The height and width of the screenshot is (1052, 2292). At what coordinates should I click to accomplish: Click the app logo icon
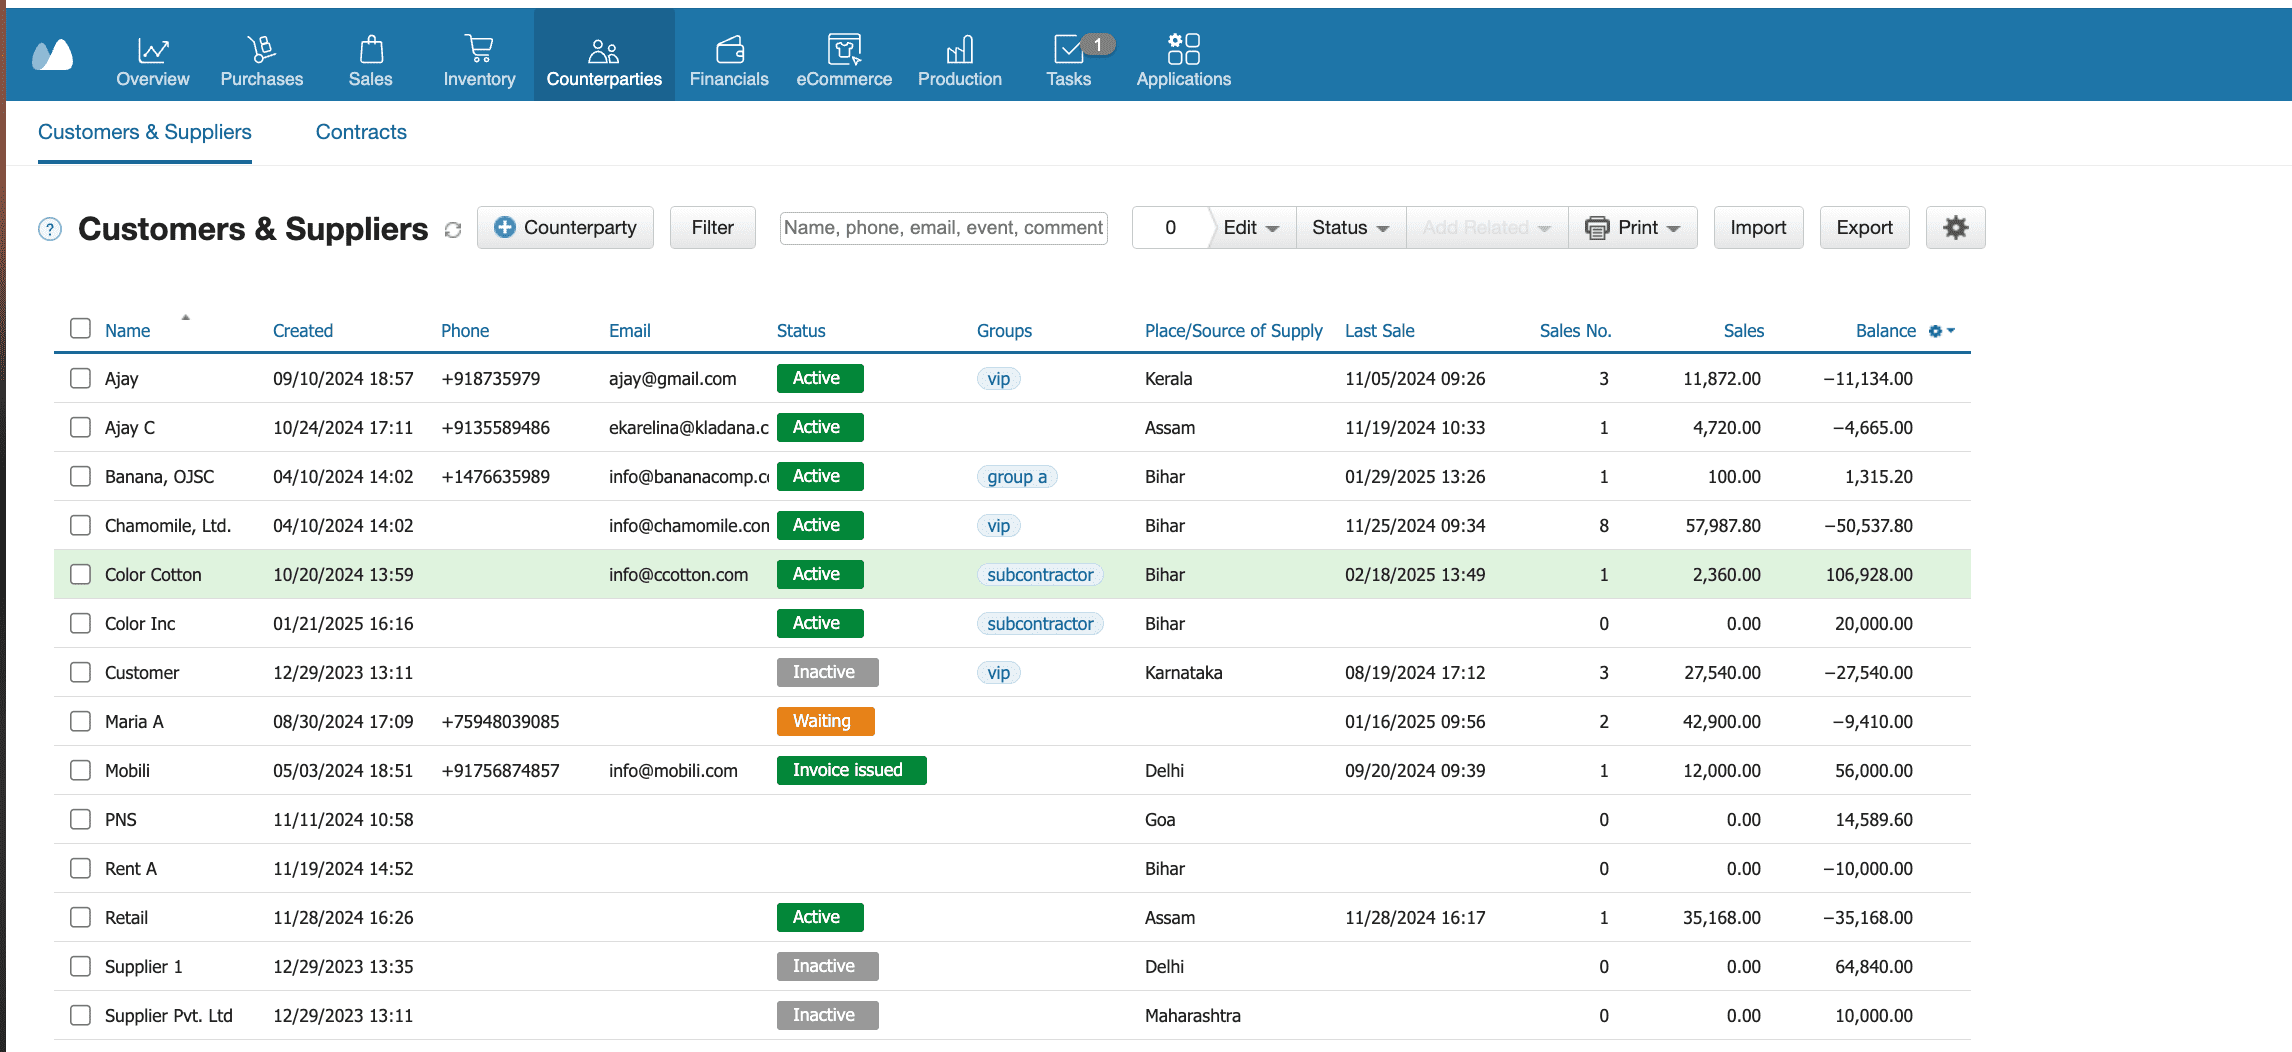click(x=53, y=54)
